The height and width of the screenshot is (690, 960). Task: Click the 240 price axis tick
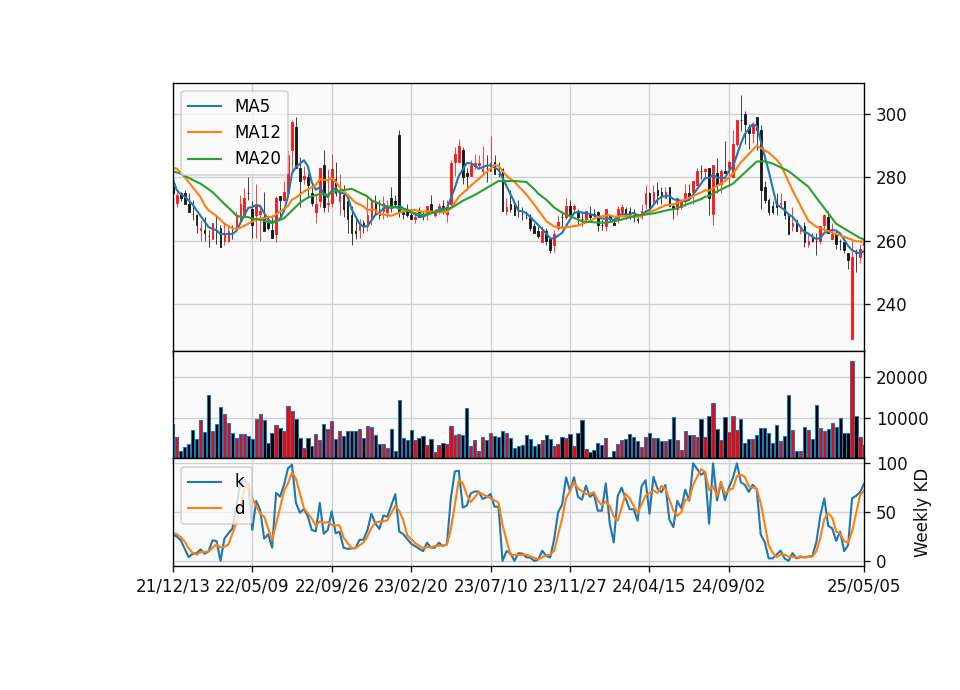pos(891,305)
